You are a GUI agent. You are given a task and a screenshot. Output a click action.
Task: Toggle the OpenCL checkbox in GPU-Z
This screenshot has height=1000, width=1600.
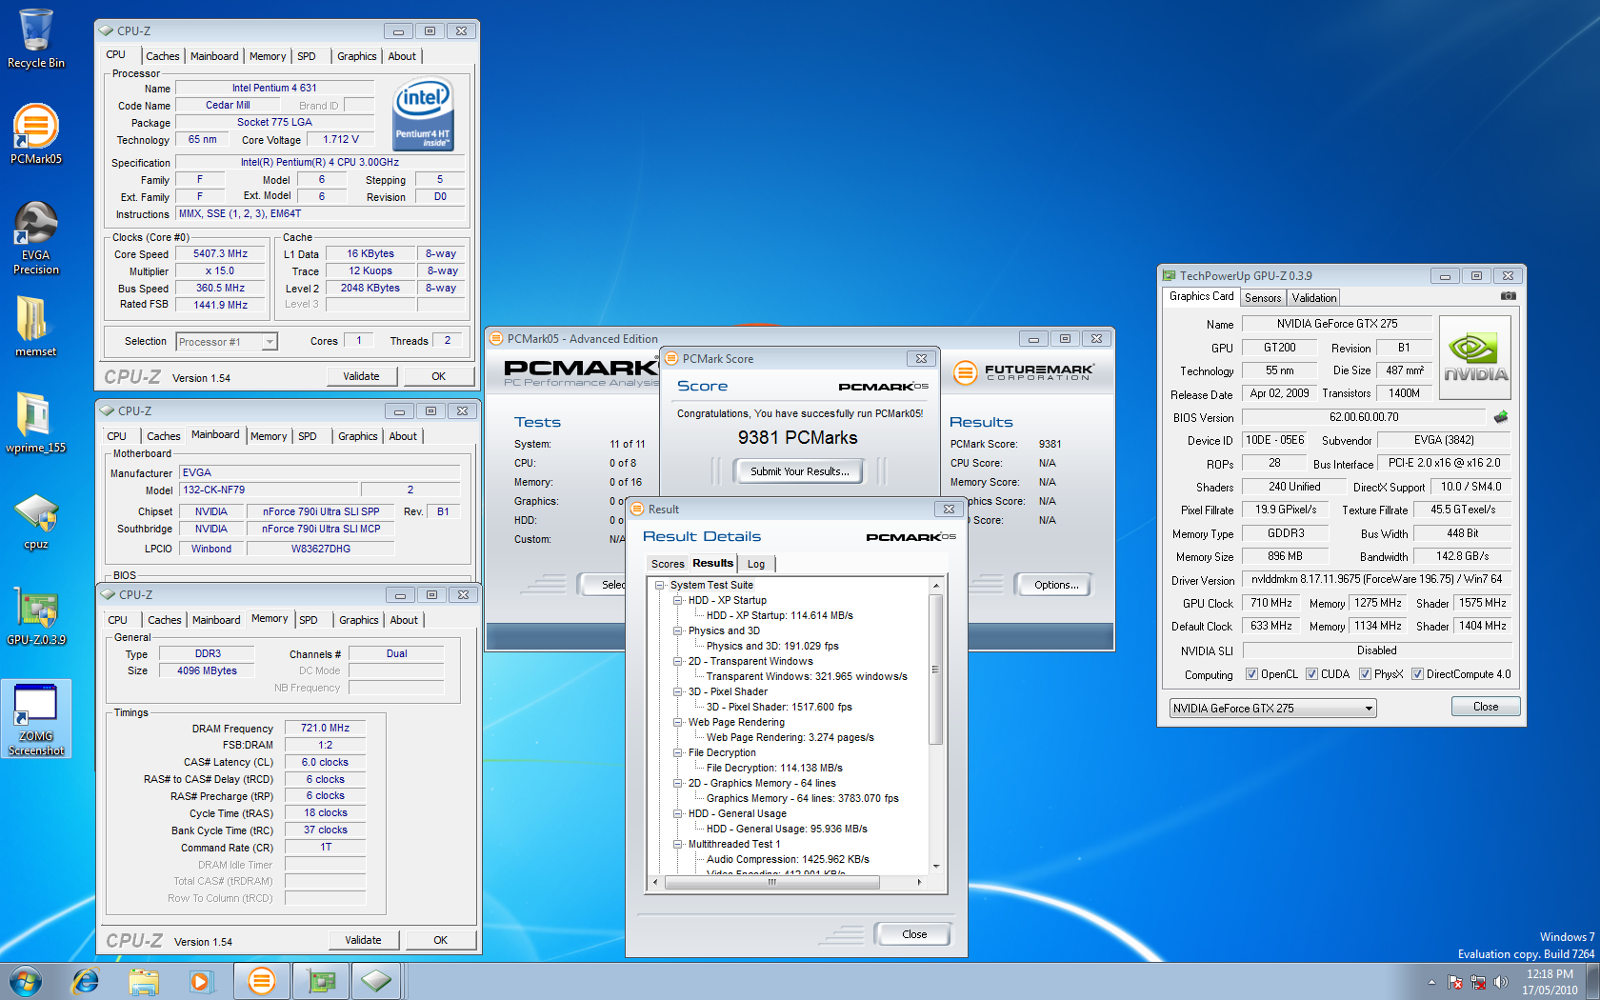click(1251, 674)
